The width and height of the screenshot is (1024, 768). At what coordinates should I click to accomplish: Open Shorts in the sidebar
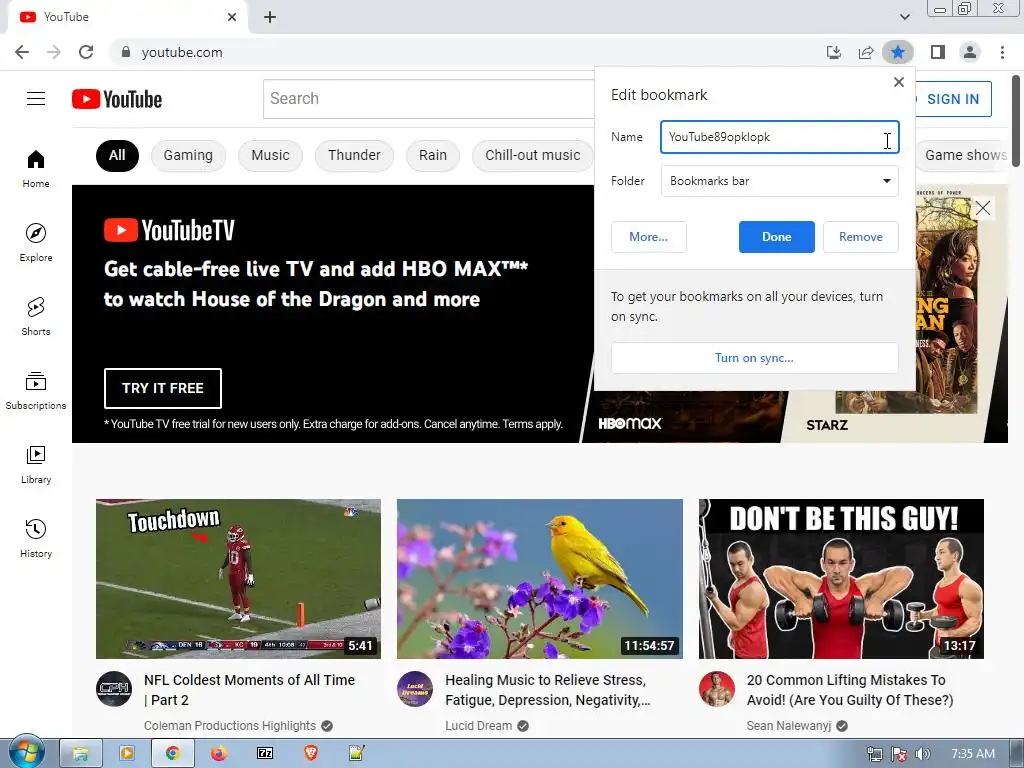(36, 316)
